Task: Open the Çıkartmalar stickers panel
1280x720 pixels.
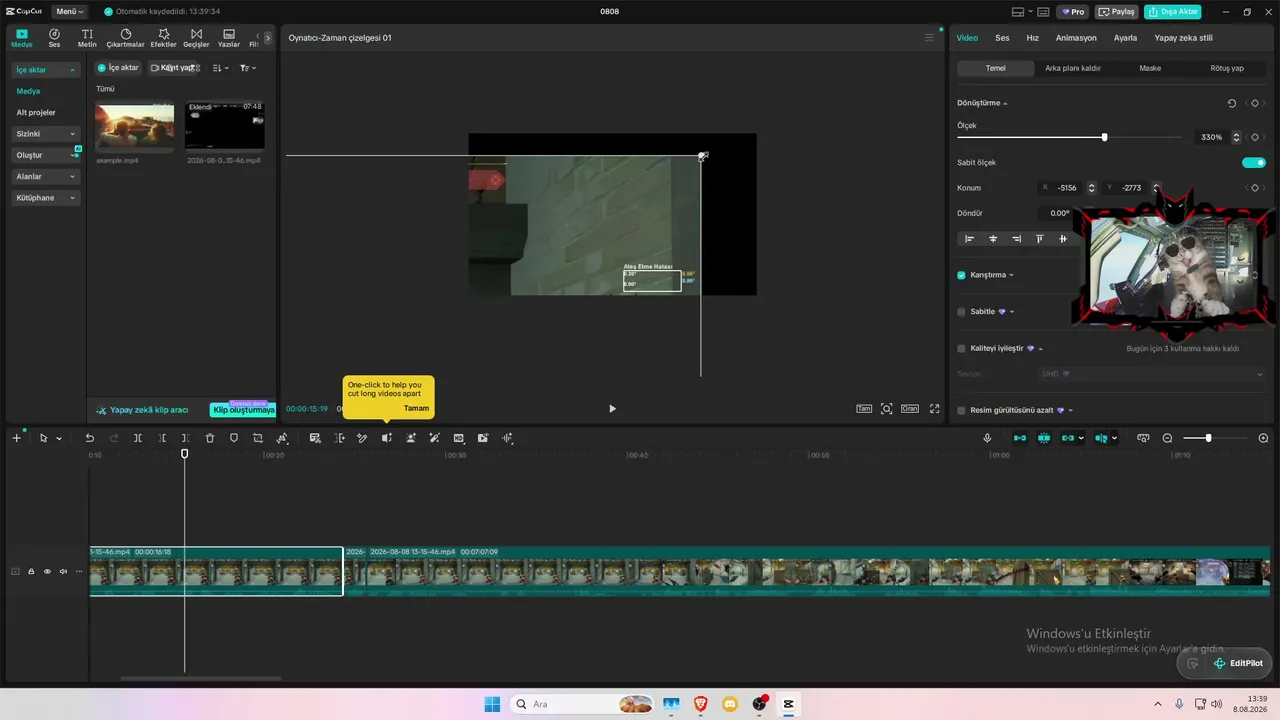Action: (x=126, y=37)
